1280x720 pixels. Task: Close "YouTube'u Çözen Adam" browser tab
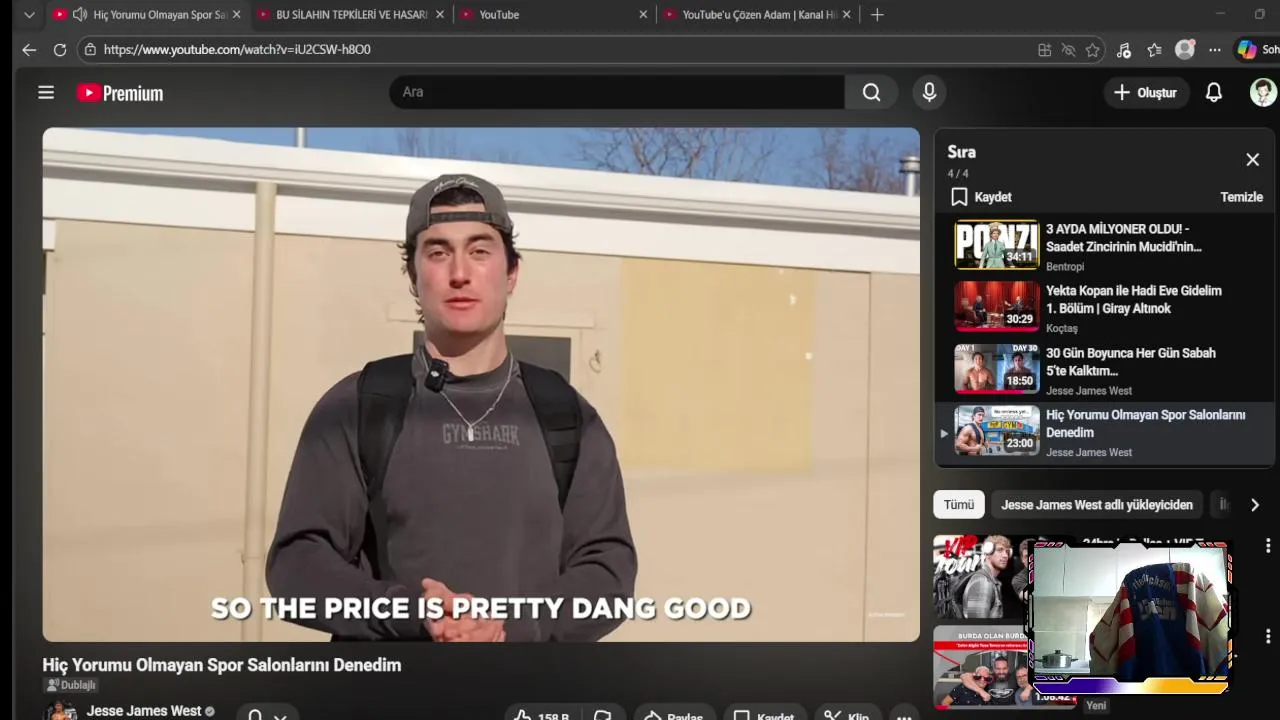click(x=847, y=15)
